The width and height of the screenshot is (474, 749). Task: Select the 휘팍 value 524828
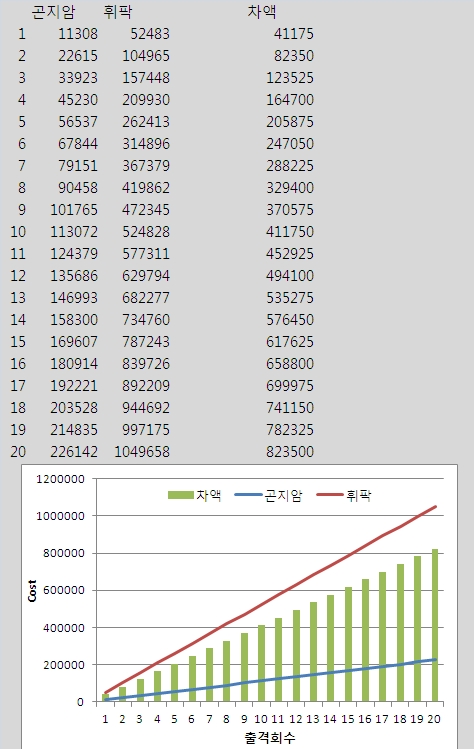pyautogui.click(x=146, y=232)
